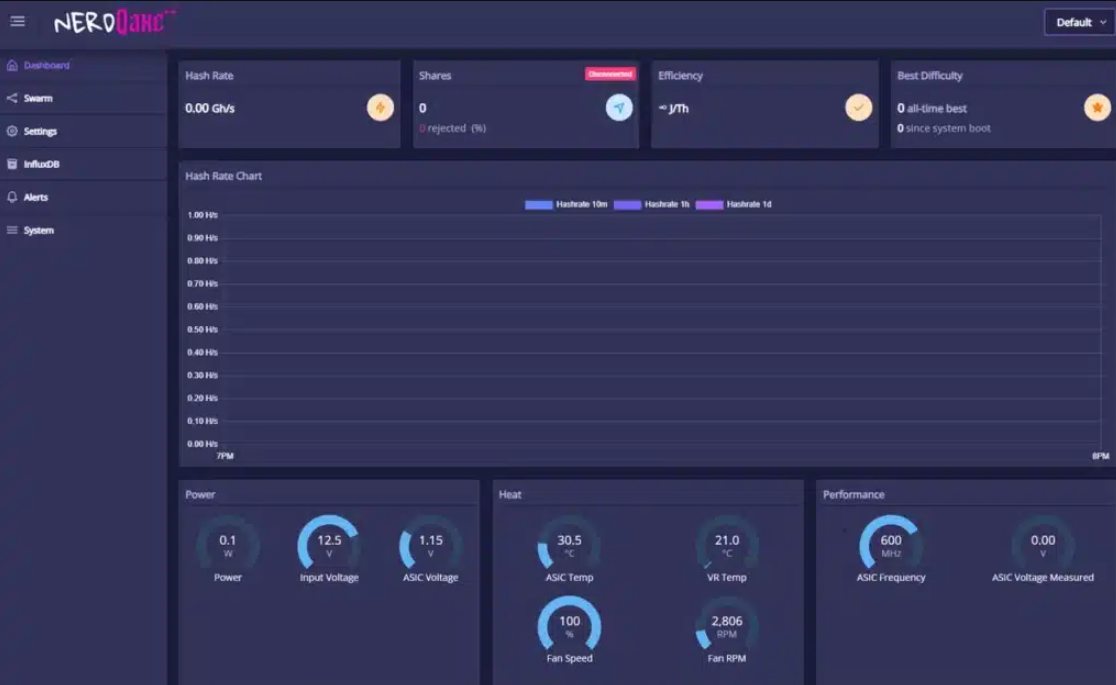1116x685 pixels.
Task: Click the ASIC Frequency gauge
Action: 890,546
